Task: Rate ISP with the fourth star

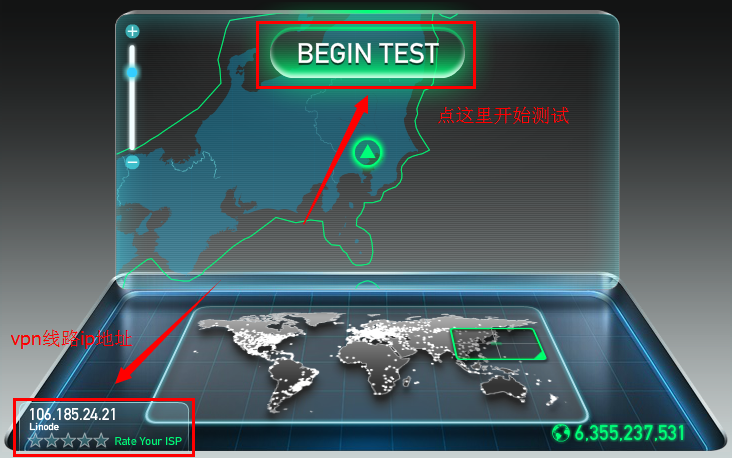Action: (84, 440)
